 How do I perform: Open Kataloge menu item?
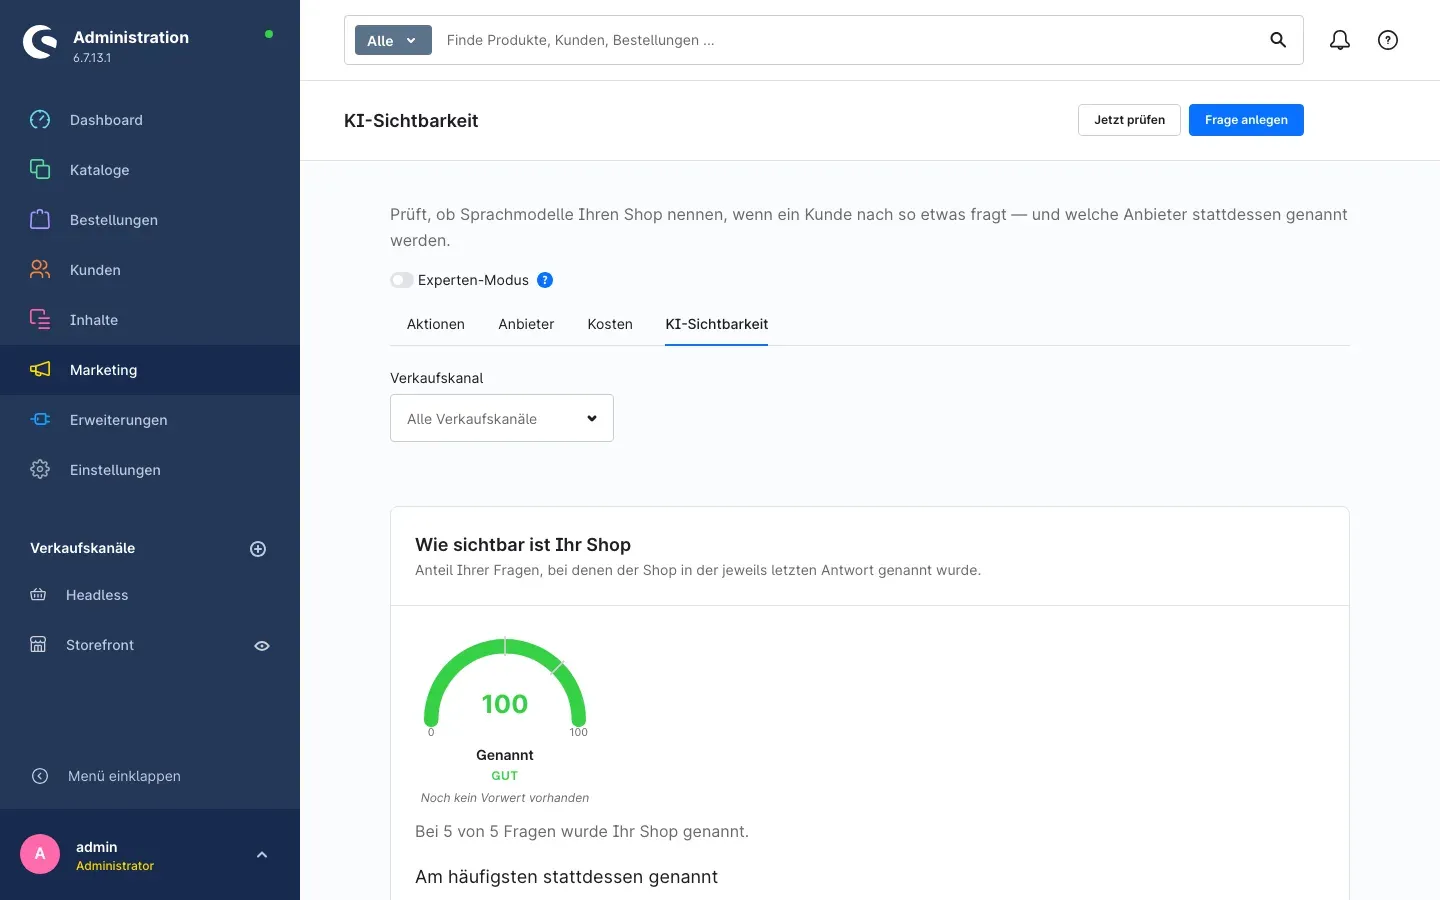click(x=150, y=170)
